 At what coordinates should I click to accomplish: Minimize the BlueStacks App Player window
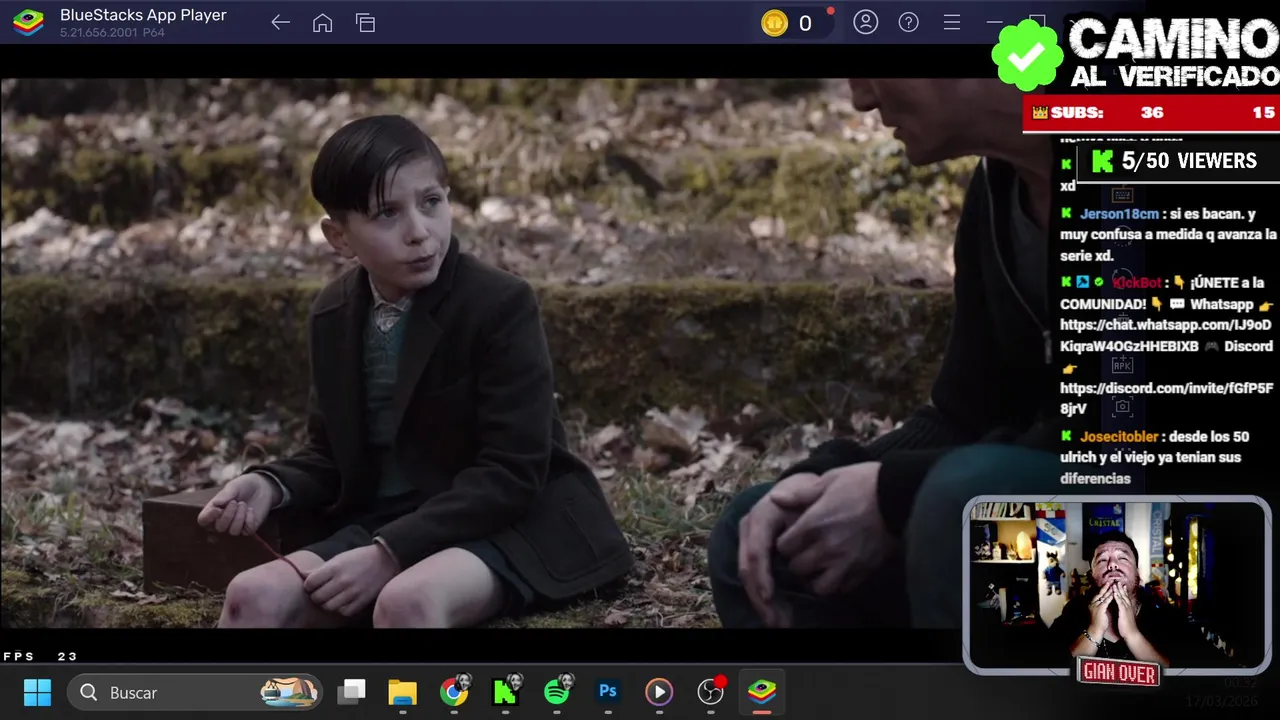[x=994, y=22]
